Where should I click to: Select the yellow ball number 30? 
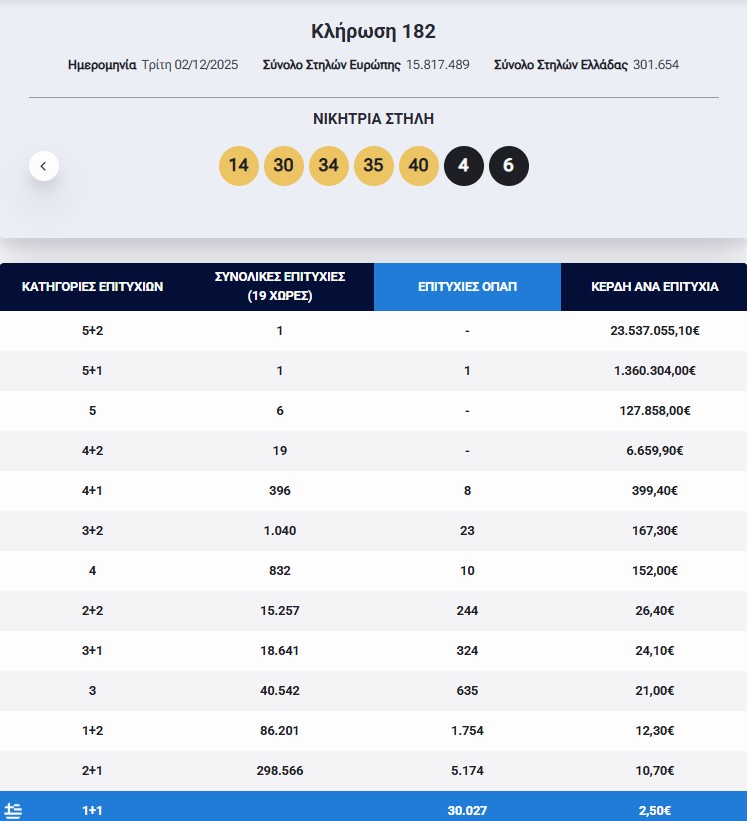283,166
